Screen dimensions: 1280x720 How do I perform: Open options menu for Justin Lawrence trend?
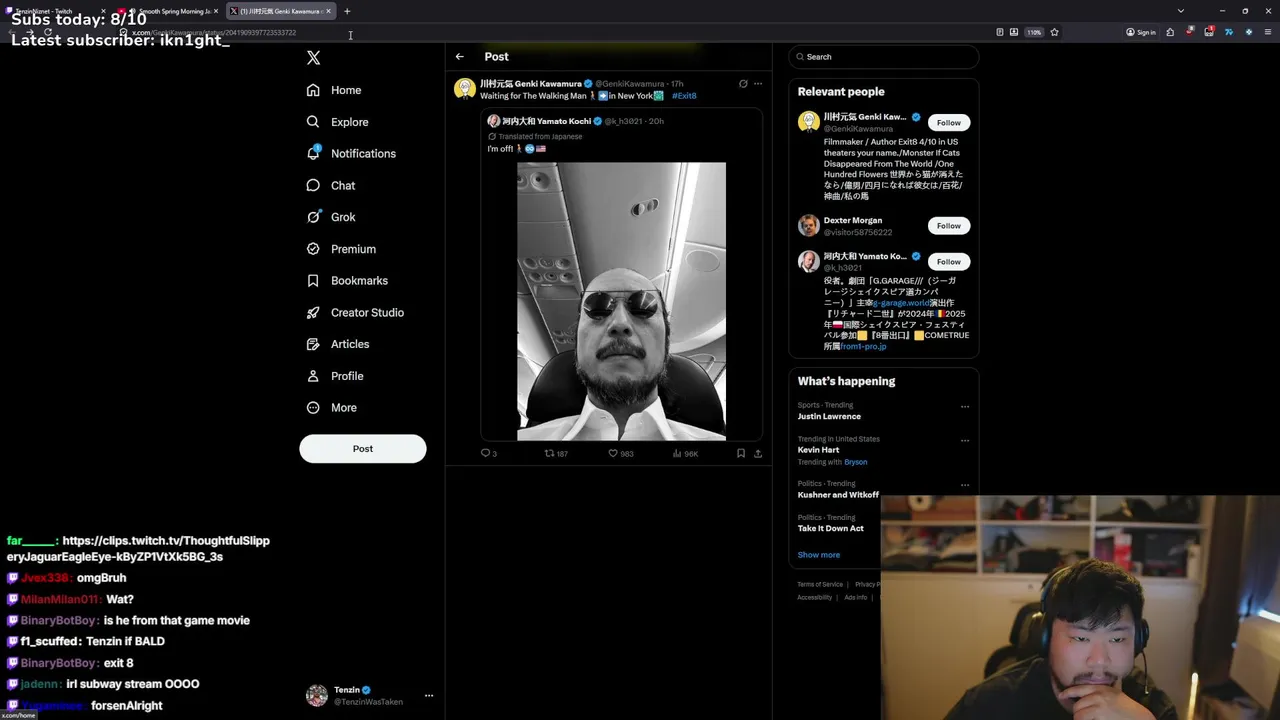click(965, 407)
